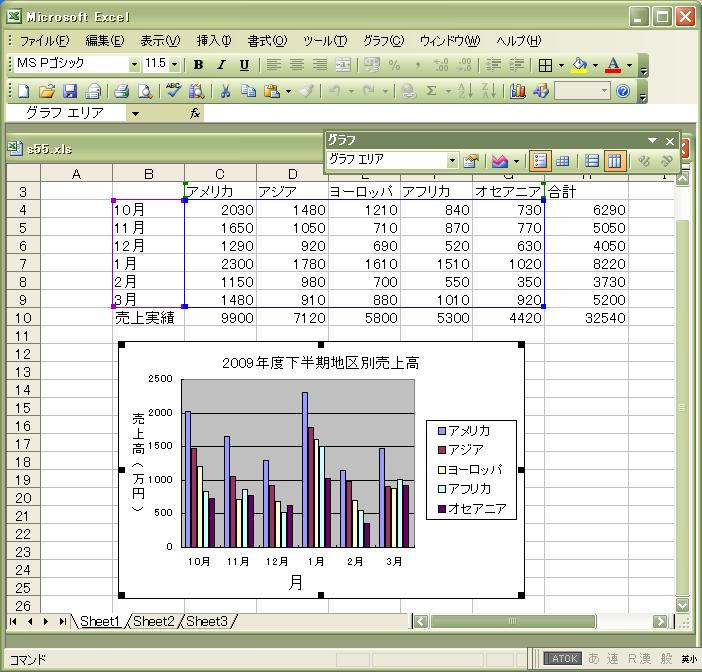Expand the font name dropdown
This screenshot has height=672, width=702.
pos(134,65)
